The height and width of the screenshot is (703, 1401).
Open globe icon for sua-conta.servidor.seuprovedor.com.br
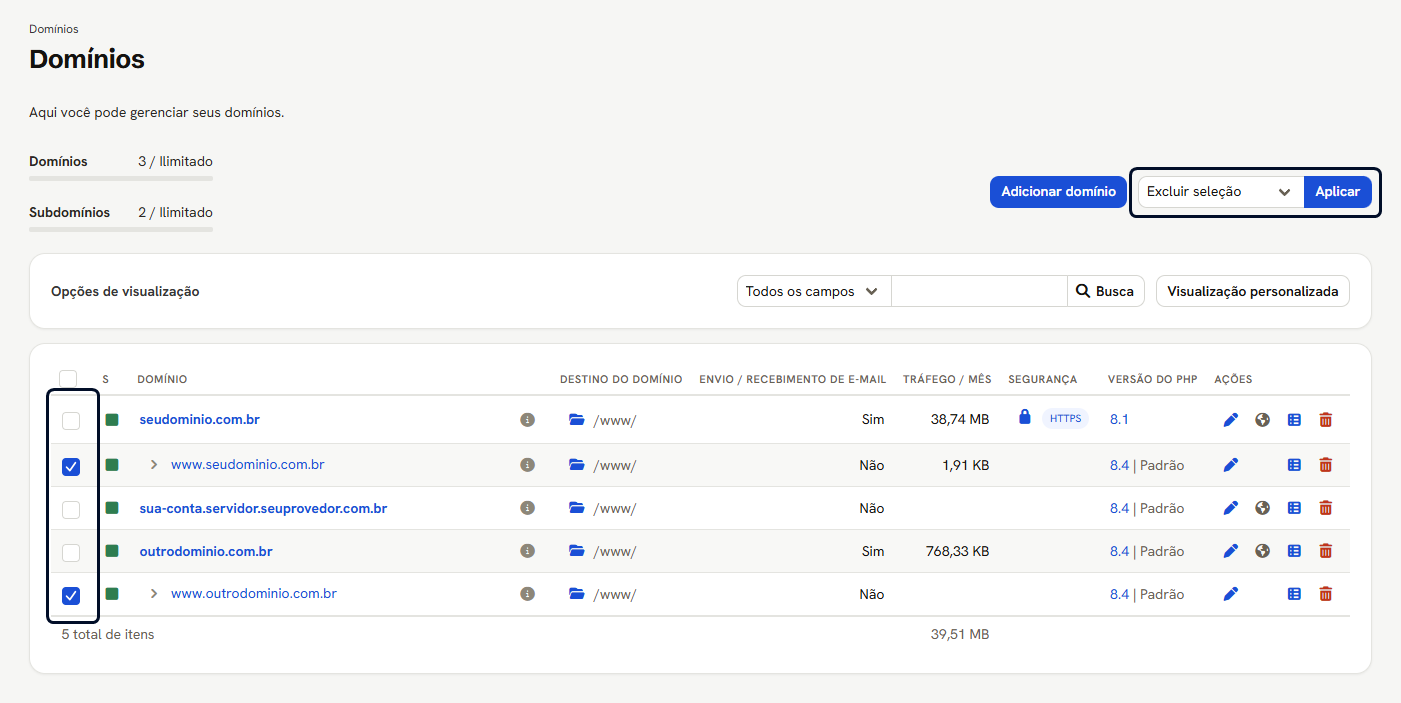coord(1263,508)
